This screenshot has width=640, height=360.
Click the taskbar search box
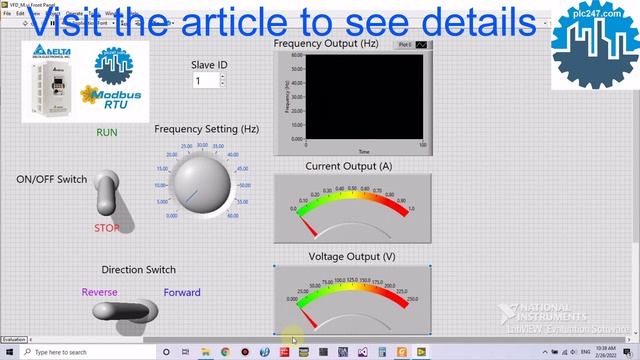tap(88, 352)
